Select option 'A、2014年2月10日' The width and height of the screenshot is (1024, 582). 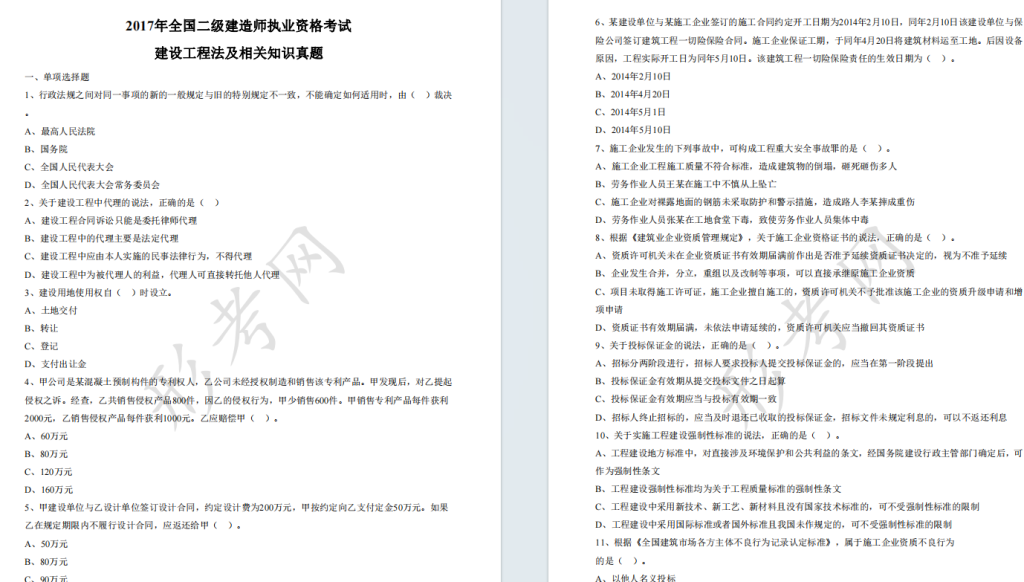pyautogui.click(x=633, y=76)
